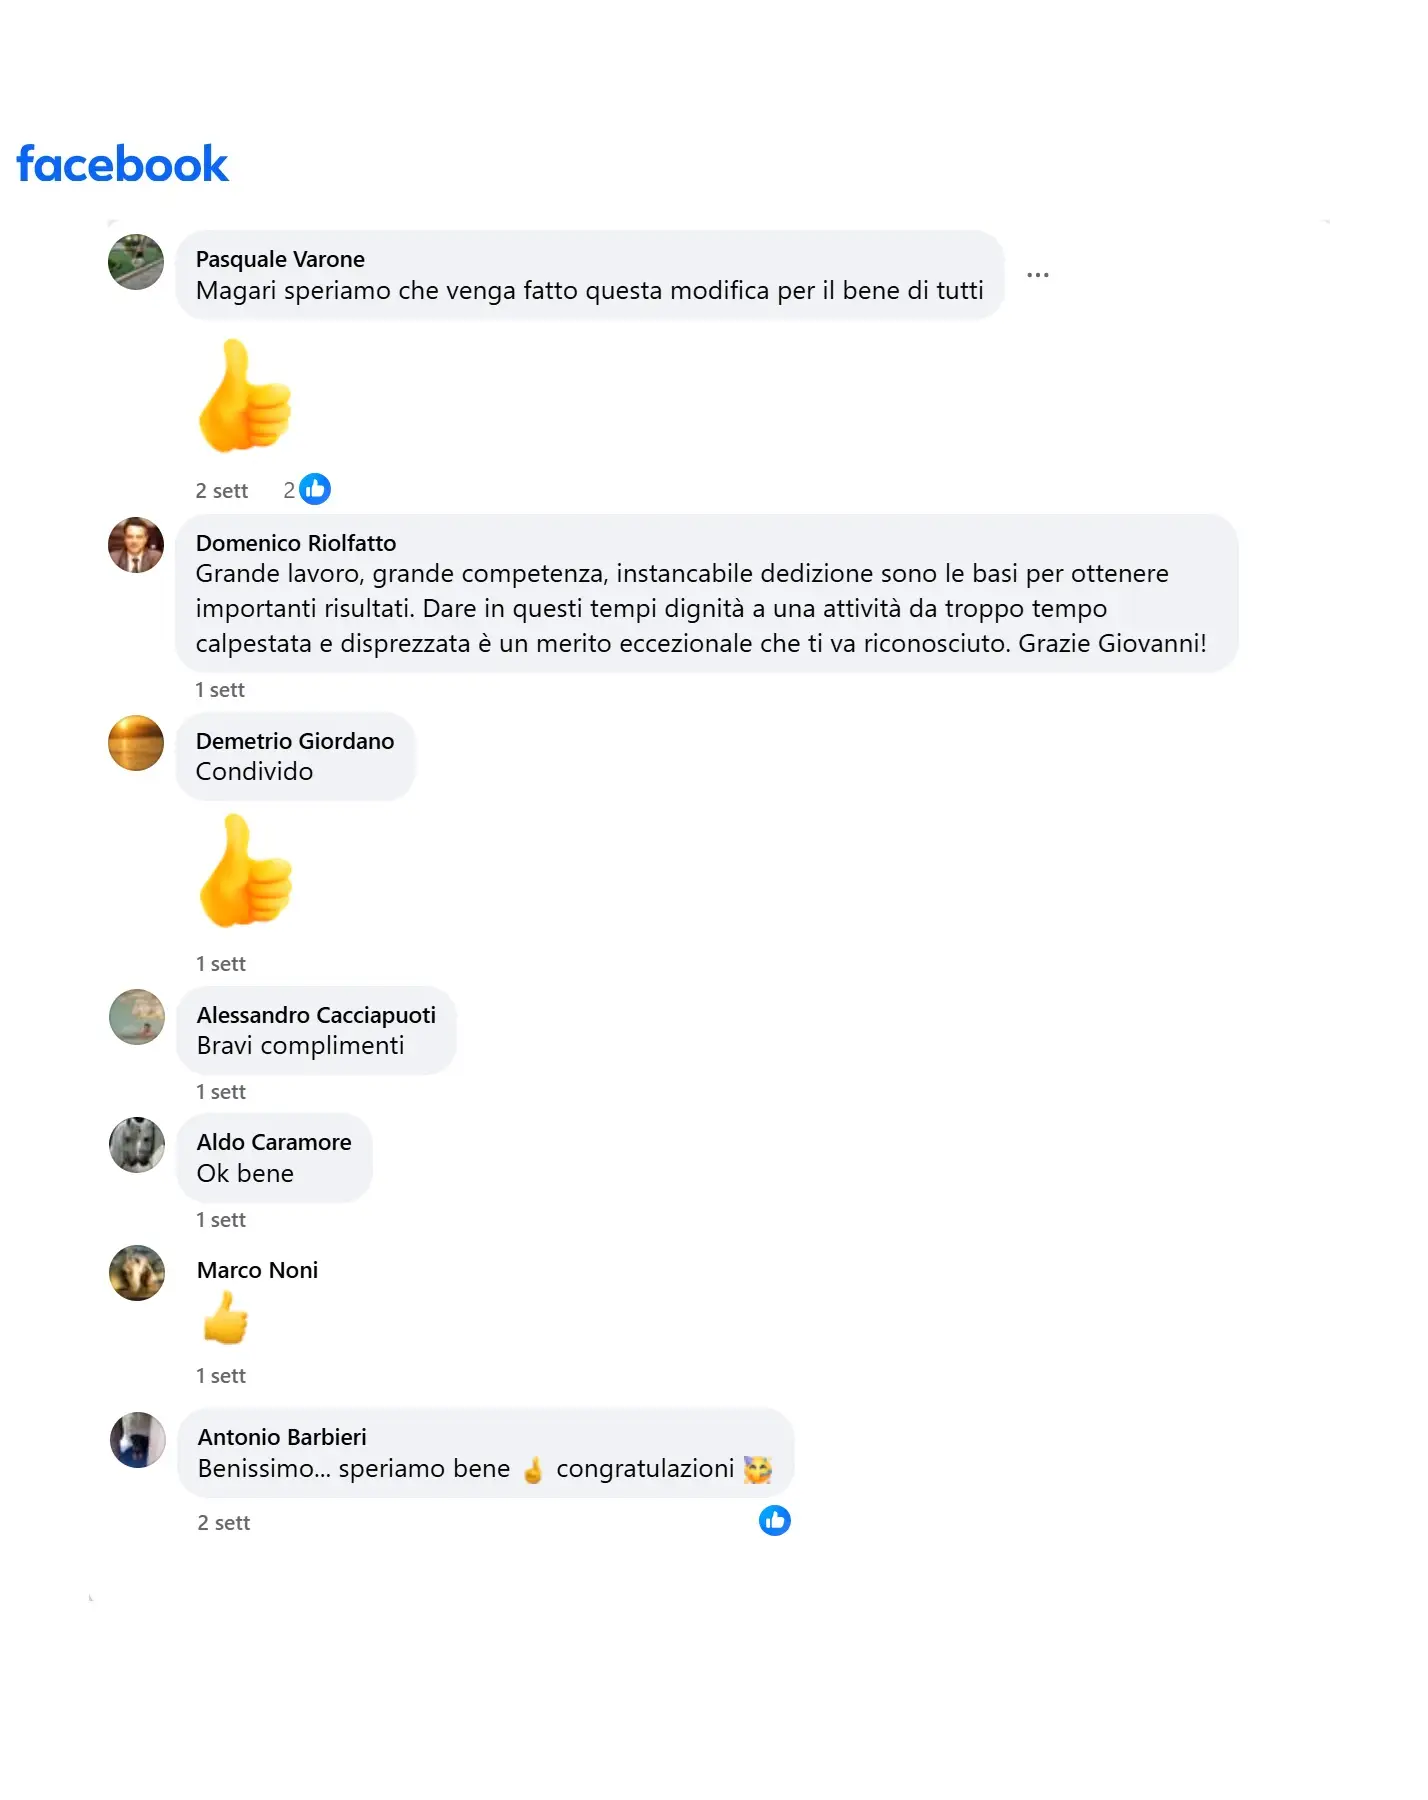Open Domenico Riolfatto's profile name link

click(296, 543)
